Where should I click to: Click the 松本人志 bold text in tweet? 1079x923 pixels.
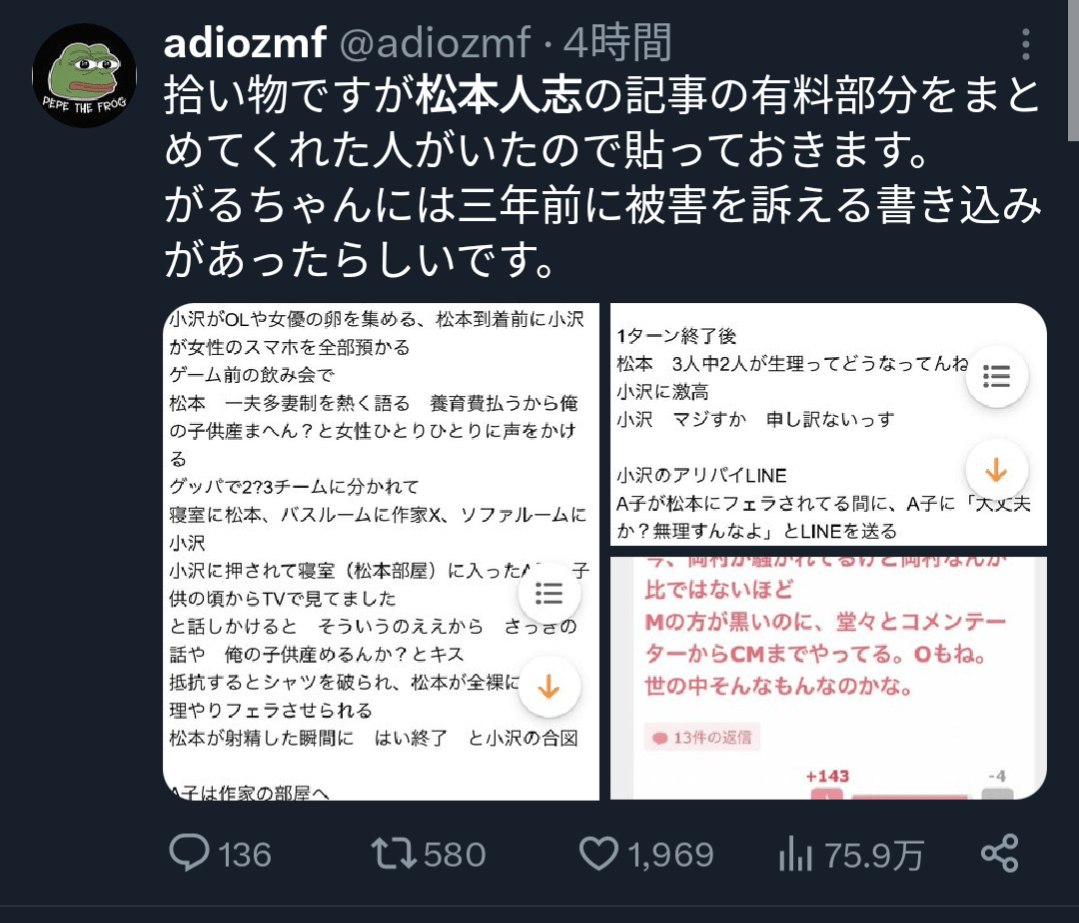(x=499, y=96)
